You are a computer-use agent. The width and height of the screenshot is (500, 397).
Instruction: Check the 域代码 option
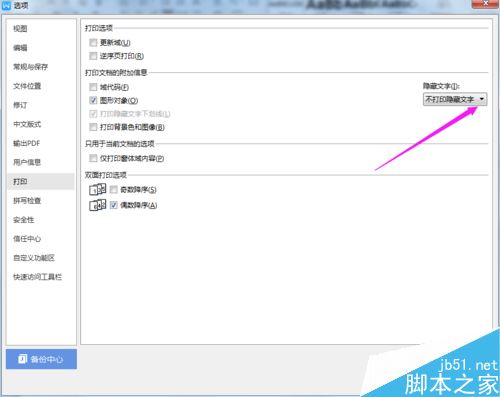pos(93,87)
